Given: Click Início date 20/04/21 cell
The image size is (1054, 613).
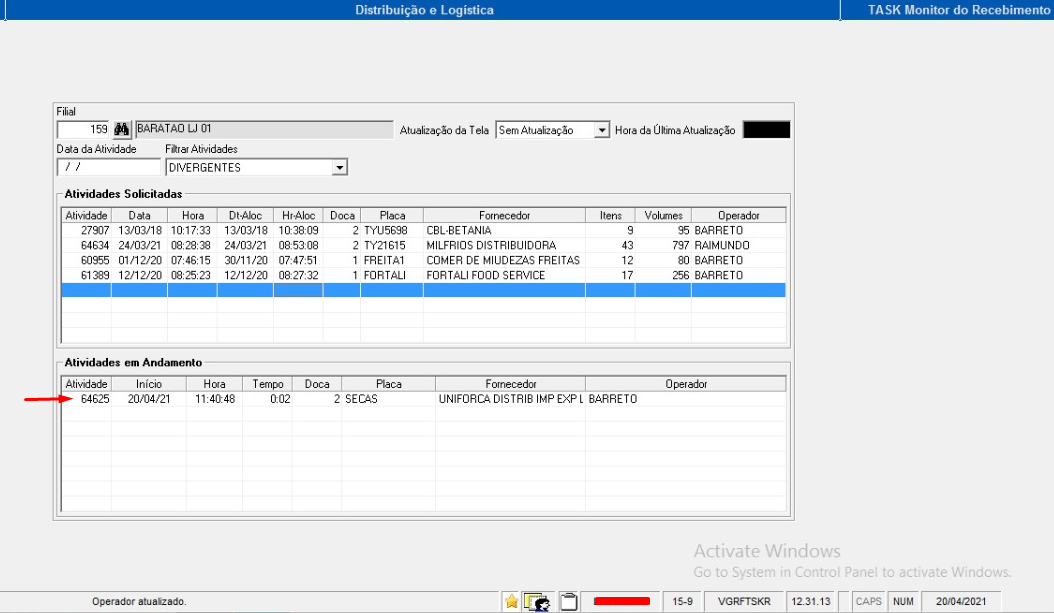Looking at the screenshot, I should pyautogui.click(x=149, y=399).
